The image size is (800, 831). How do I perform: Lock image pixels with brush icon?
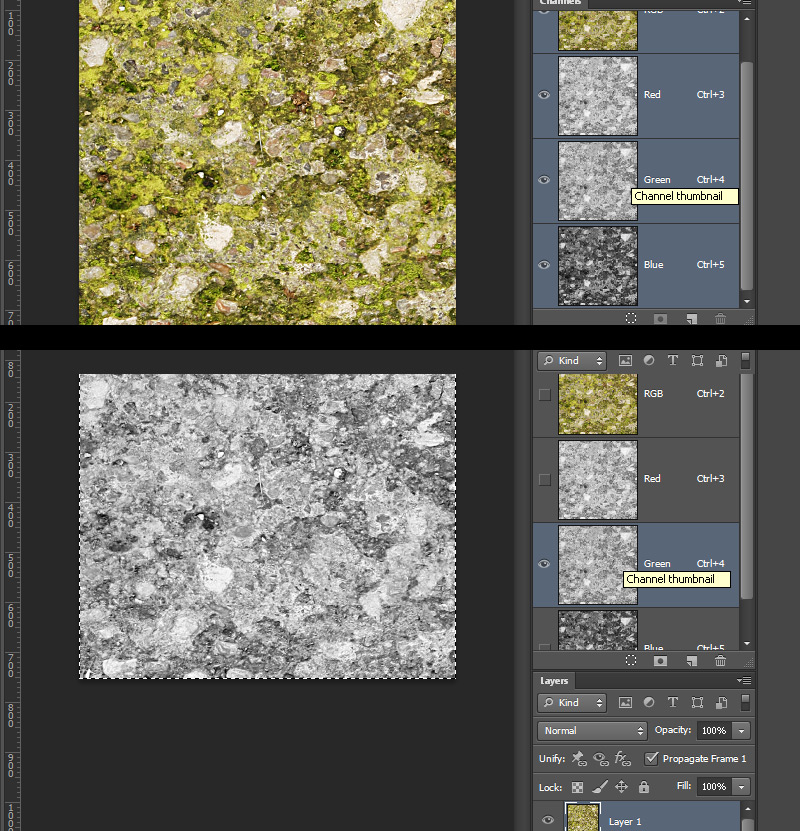click(599, 787)
